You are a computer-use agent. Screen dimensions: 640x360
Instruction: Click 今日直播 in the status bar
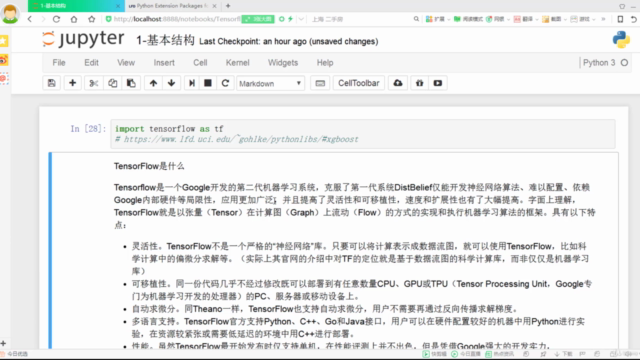click(467, 354)
